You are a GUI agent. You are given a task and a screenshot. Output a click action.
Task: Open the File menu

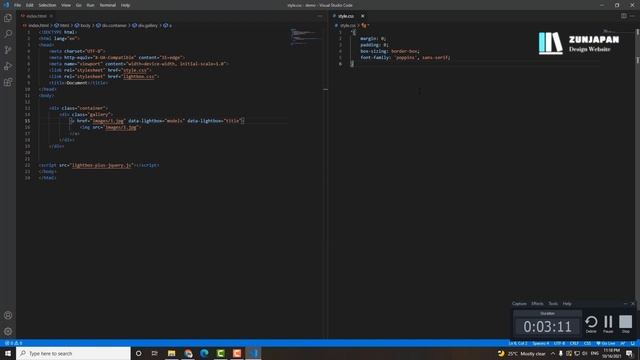tap(18, 5)
